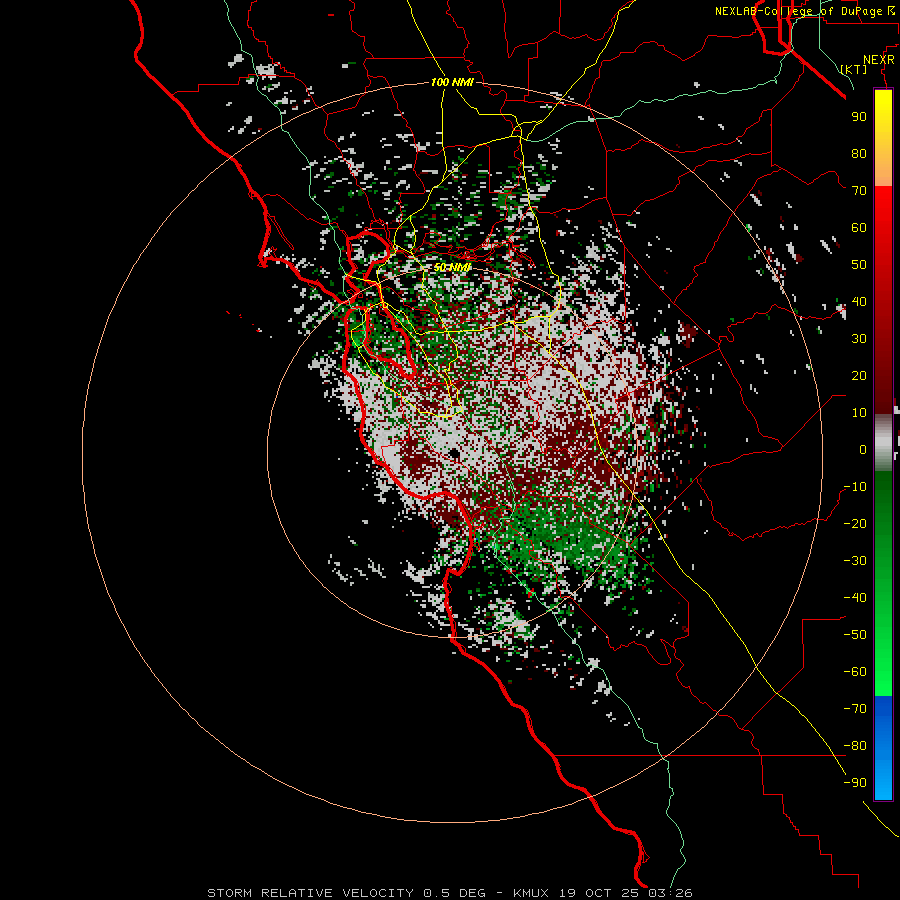Click the 60 value on velocity scale
This screenshot has width=900, height=900.
point(859,227)
